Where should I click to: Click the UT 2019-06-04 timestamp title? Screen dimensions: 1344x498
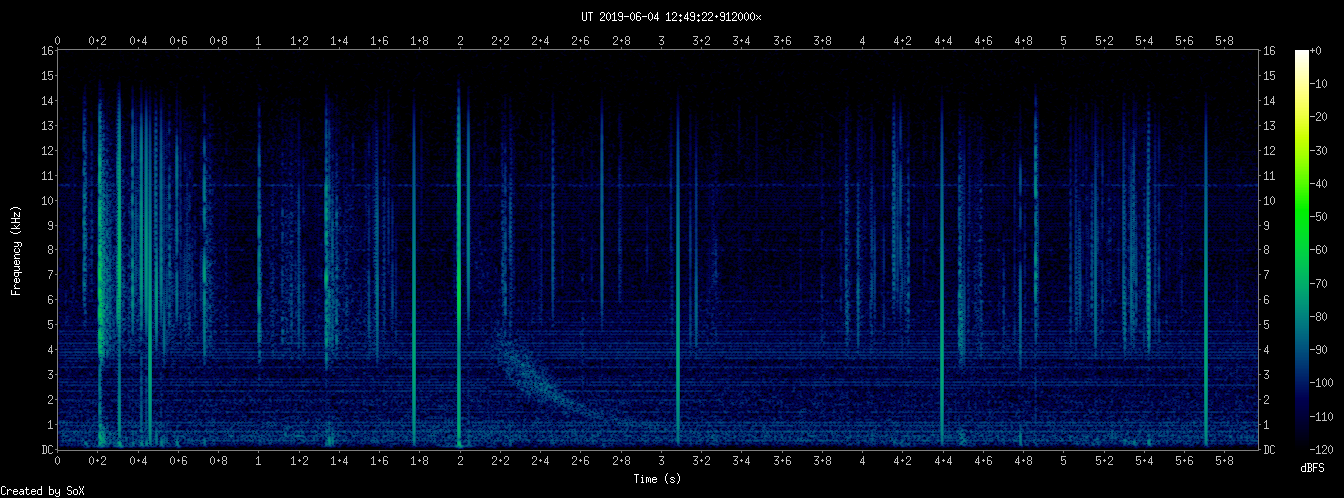[x=671, y=17]
